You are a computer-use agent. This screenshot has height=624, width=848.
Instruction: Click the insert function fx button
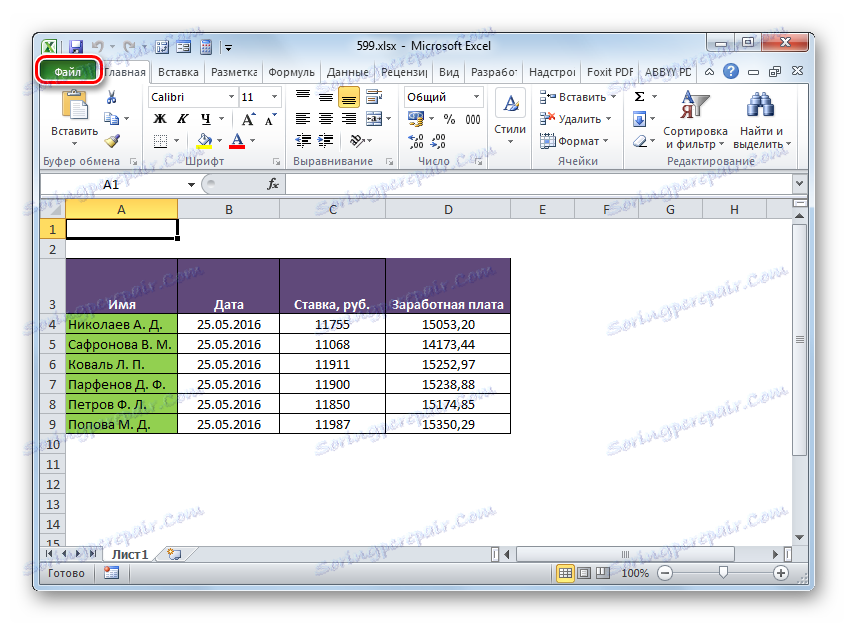pos(273,184)
